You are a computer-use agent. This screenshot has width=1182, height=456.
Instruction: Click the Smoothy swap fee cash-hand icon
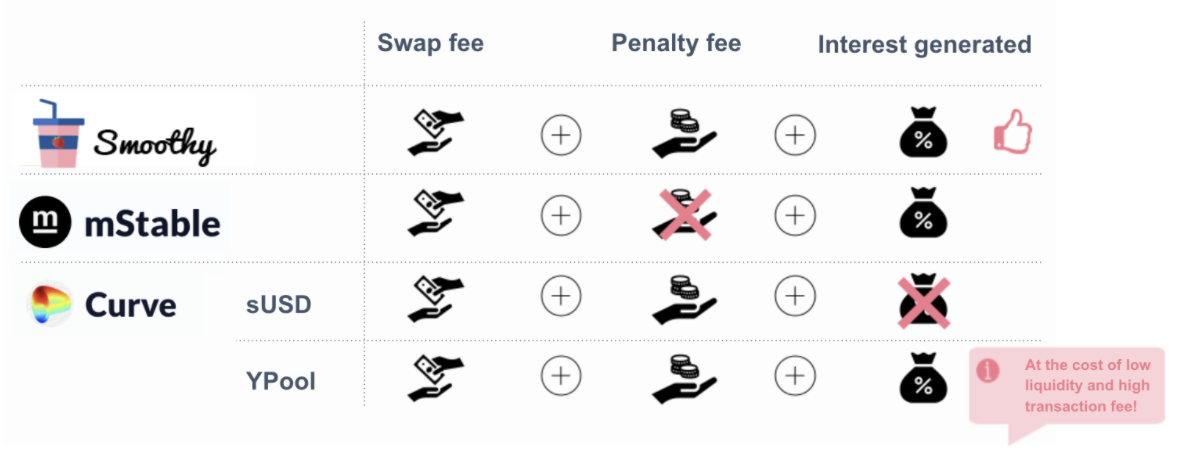click(436, 133)
